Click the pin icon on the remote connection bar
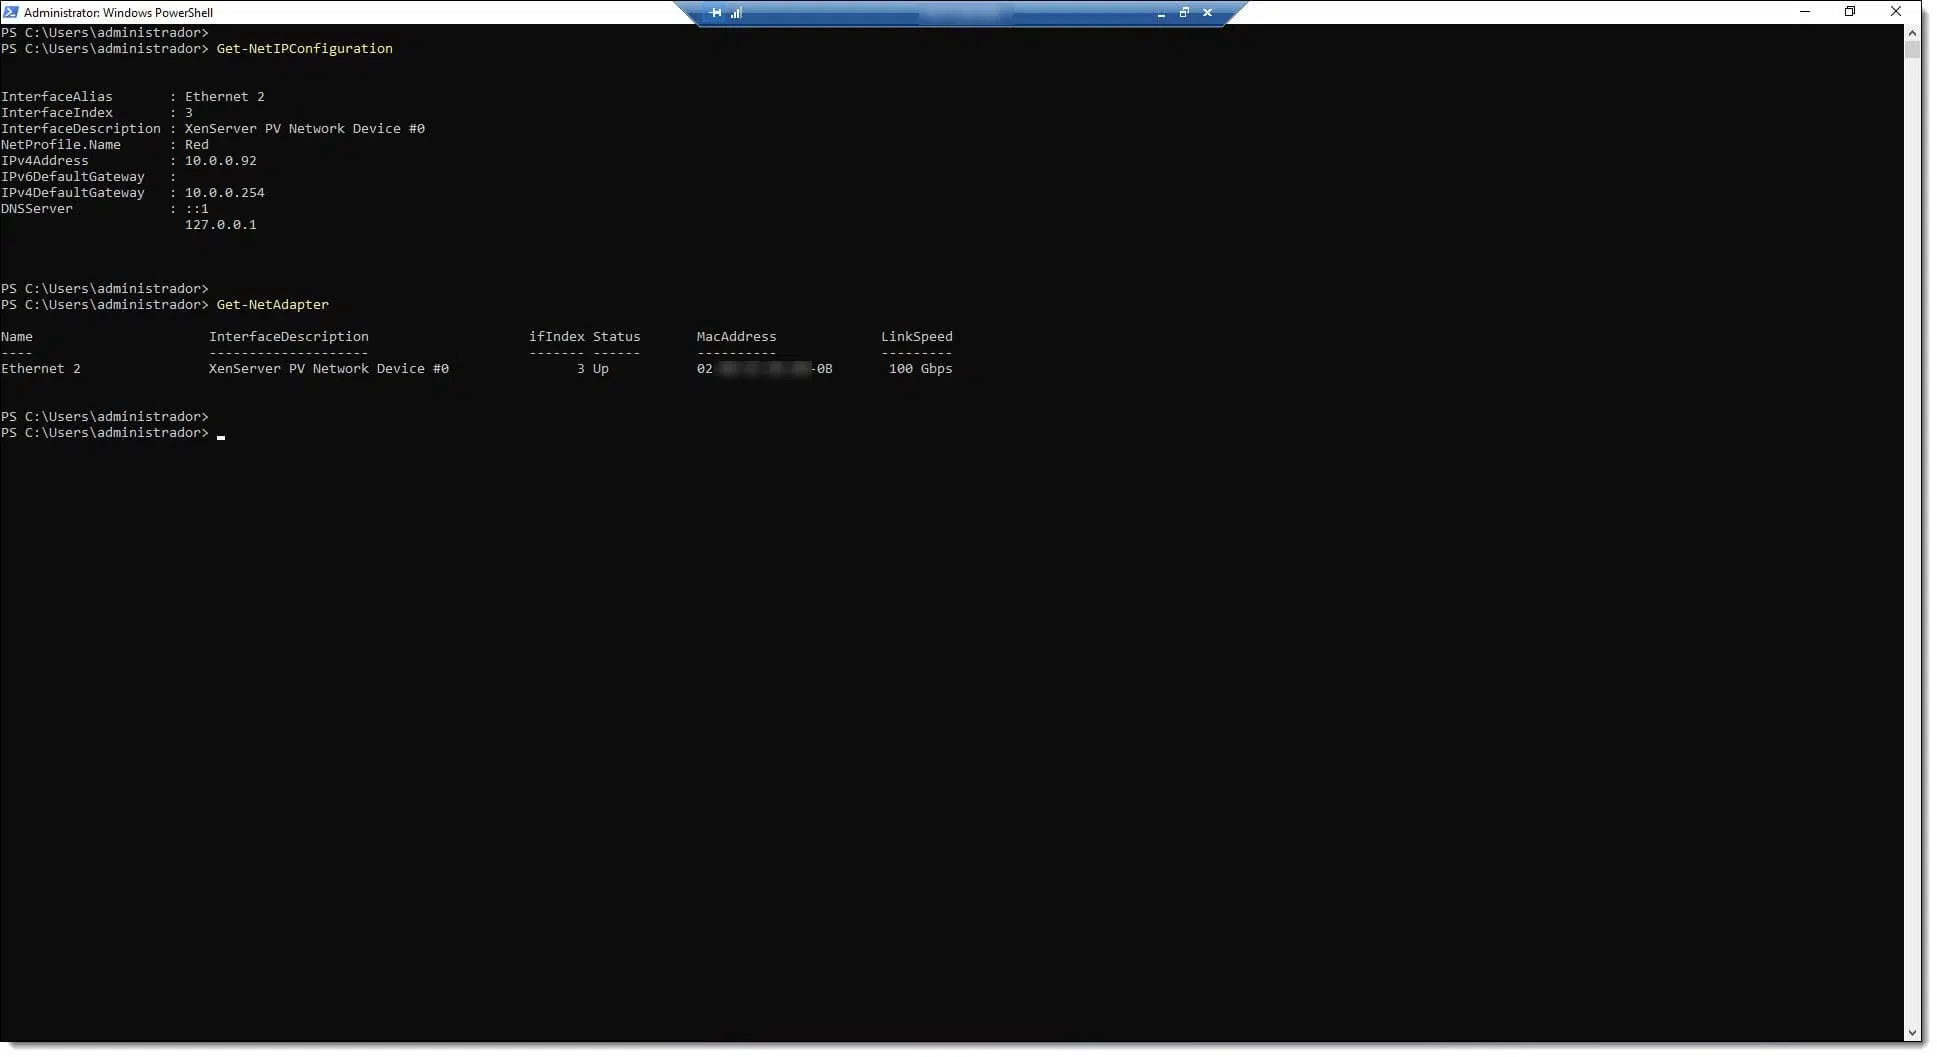Screen dimensions: 1937x1057 tap(716, 13)
